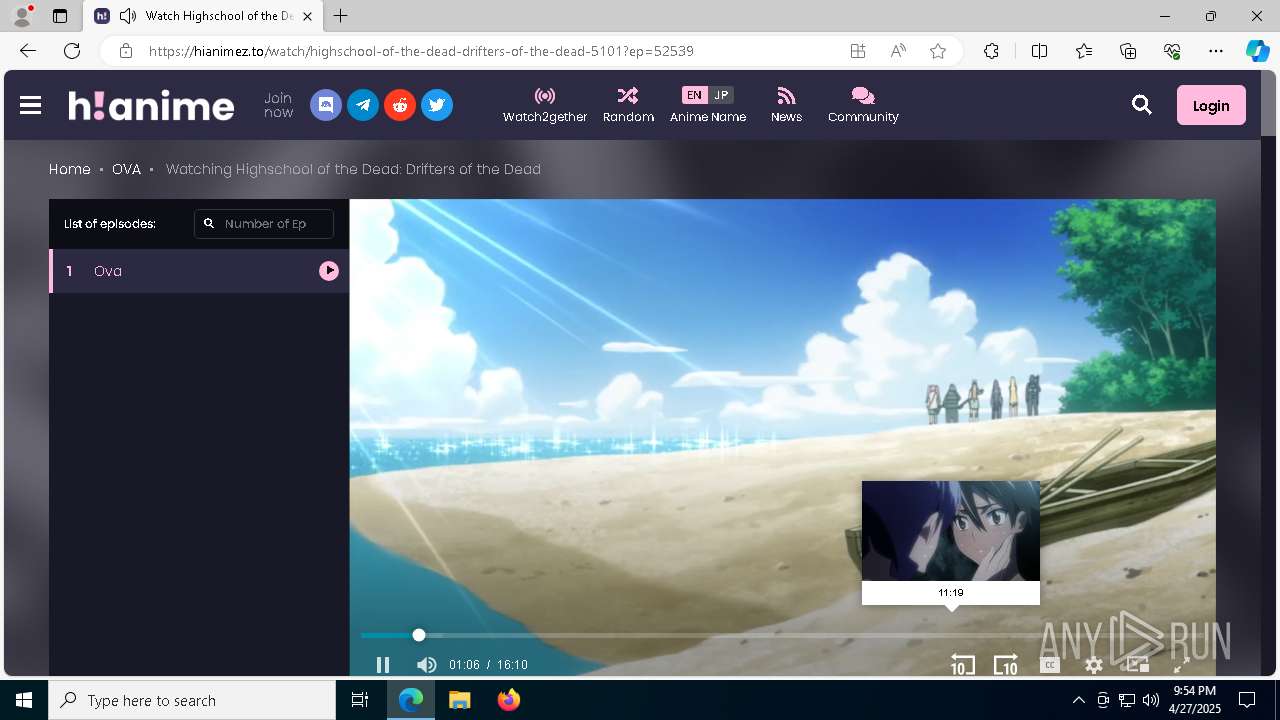Go to Home breadcrumb
Viewport: 1280px width, 720px height.
pyautogui.click(x=70, y=169)
